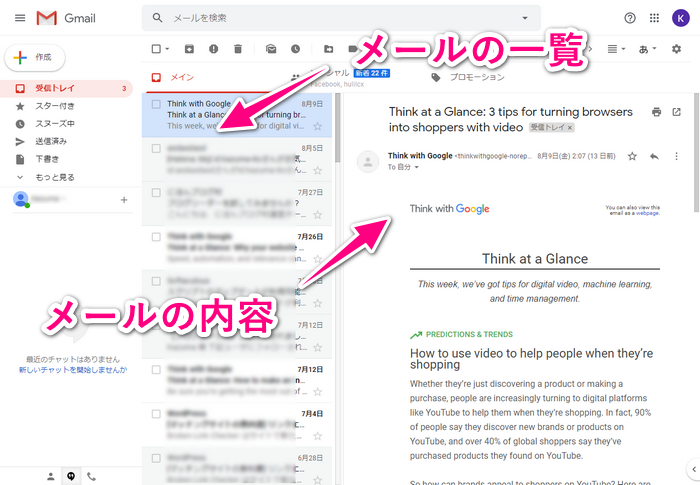Image resolution: width=700 pixels, height=485 pixels.
Task: Open the account avatar K
Action: tap(680, 18)
